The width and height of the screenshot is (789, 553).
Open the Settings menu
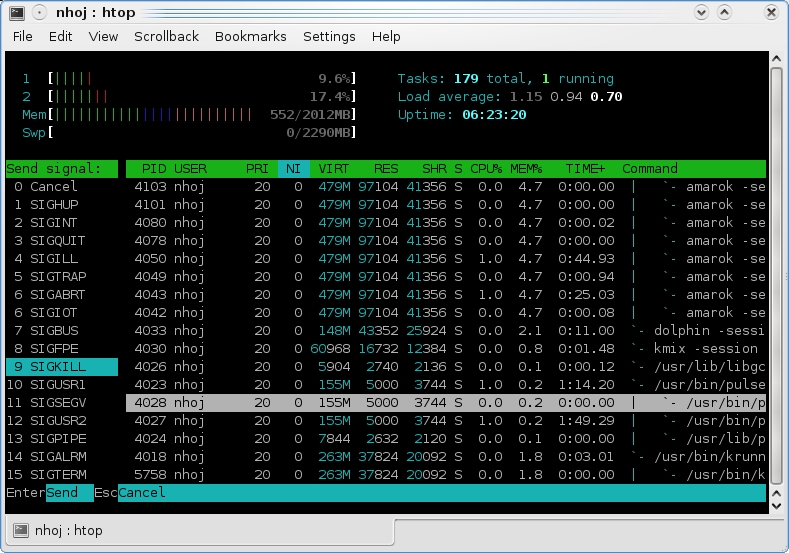(329, 36)
